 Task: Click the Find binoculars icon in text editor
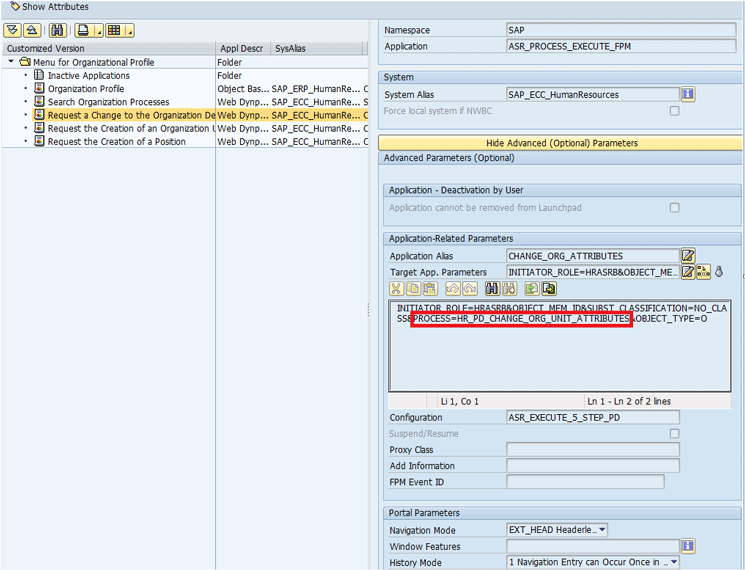pyautogui.click(x=492, y=288)
